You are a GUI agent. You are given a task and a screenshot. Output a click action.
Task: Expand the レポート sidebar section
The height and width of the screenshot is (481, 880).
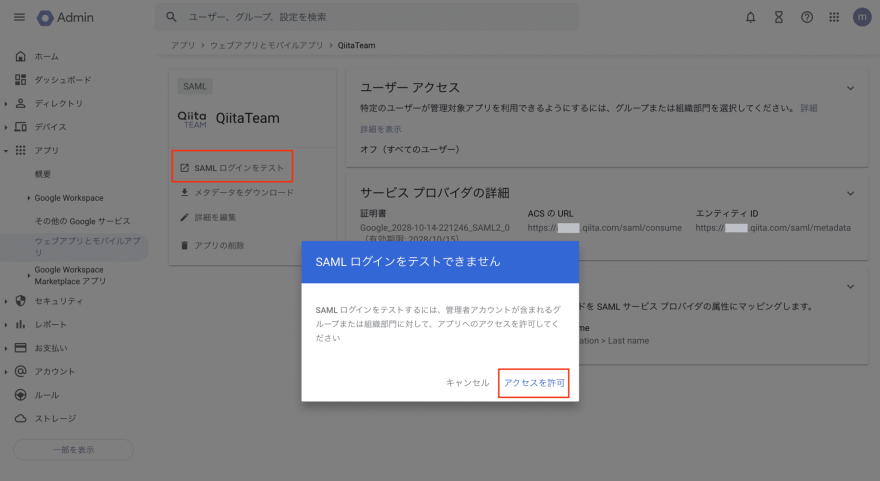(6, 325)
